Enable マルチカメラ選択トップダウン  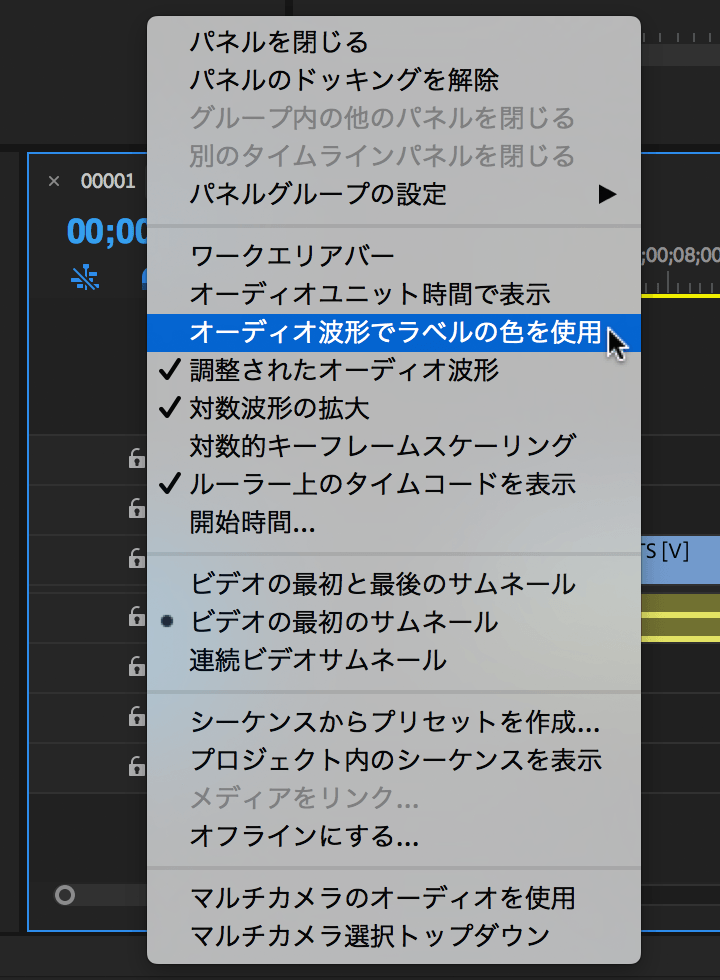[394, 936]
